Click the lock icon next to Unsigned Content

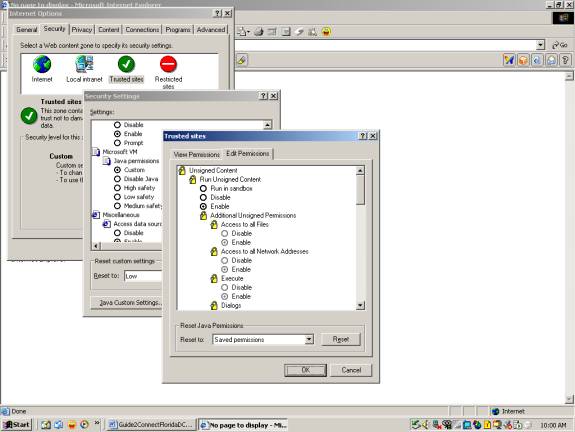[x=182, y=170]
